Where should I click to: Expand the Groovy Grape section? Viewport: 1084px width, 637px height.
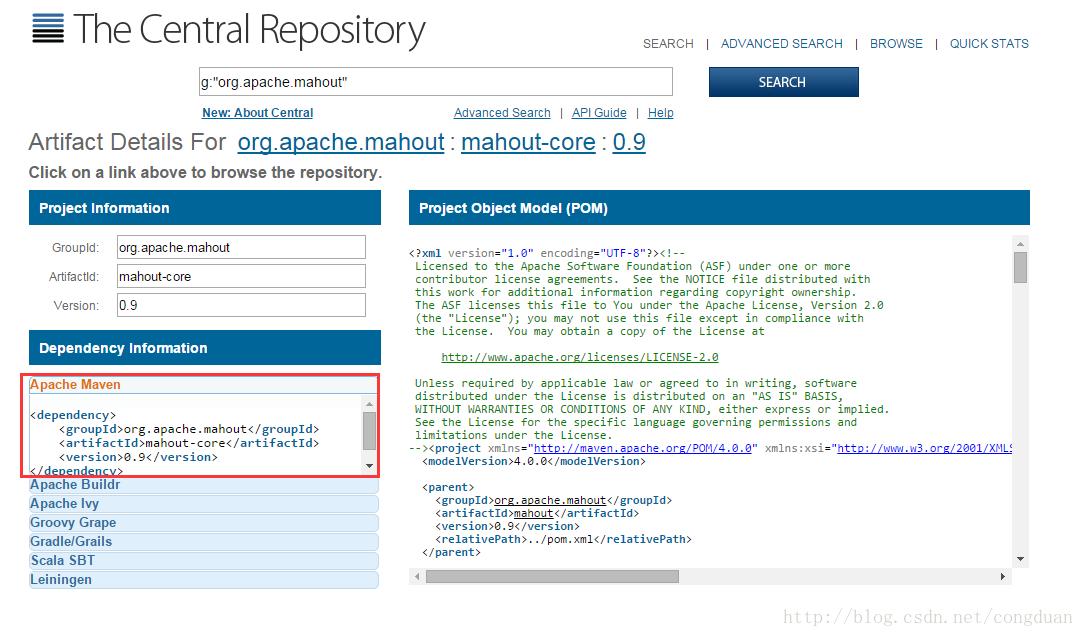coord(203,523)
